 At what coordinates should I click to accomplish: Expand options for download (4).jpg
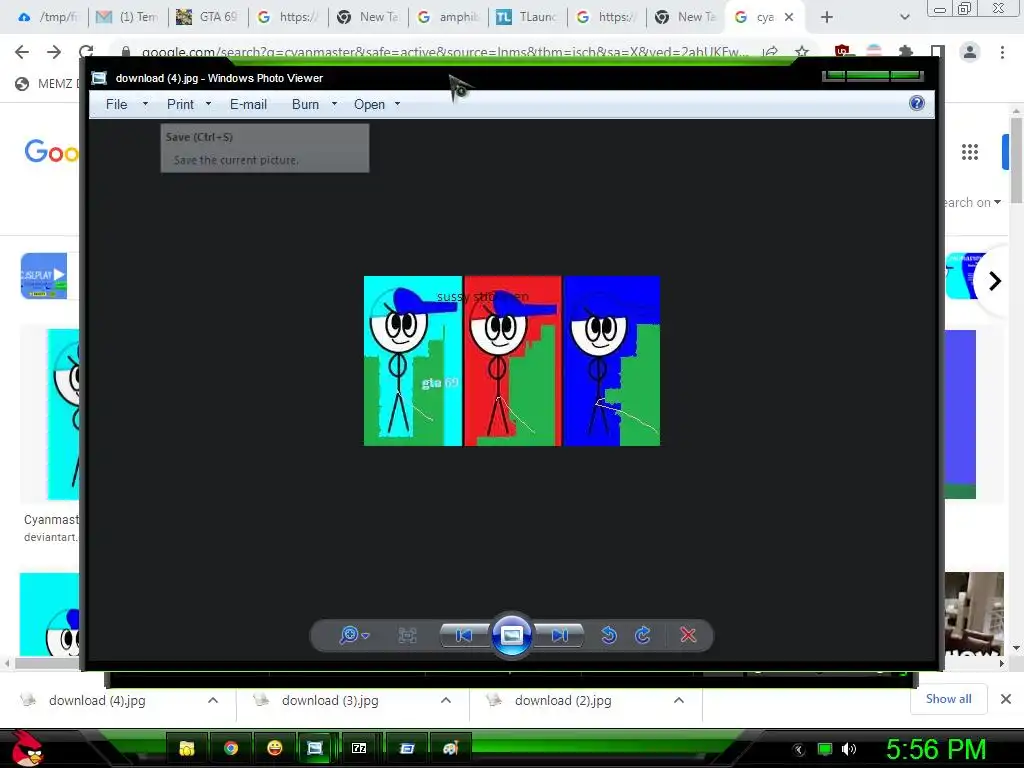[x=213, y=700]
